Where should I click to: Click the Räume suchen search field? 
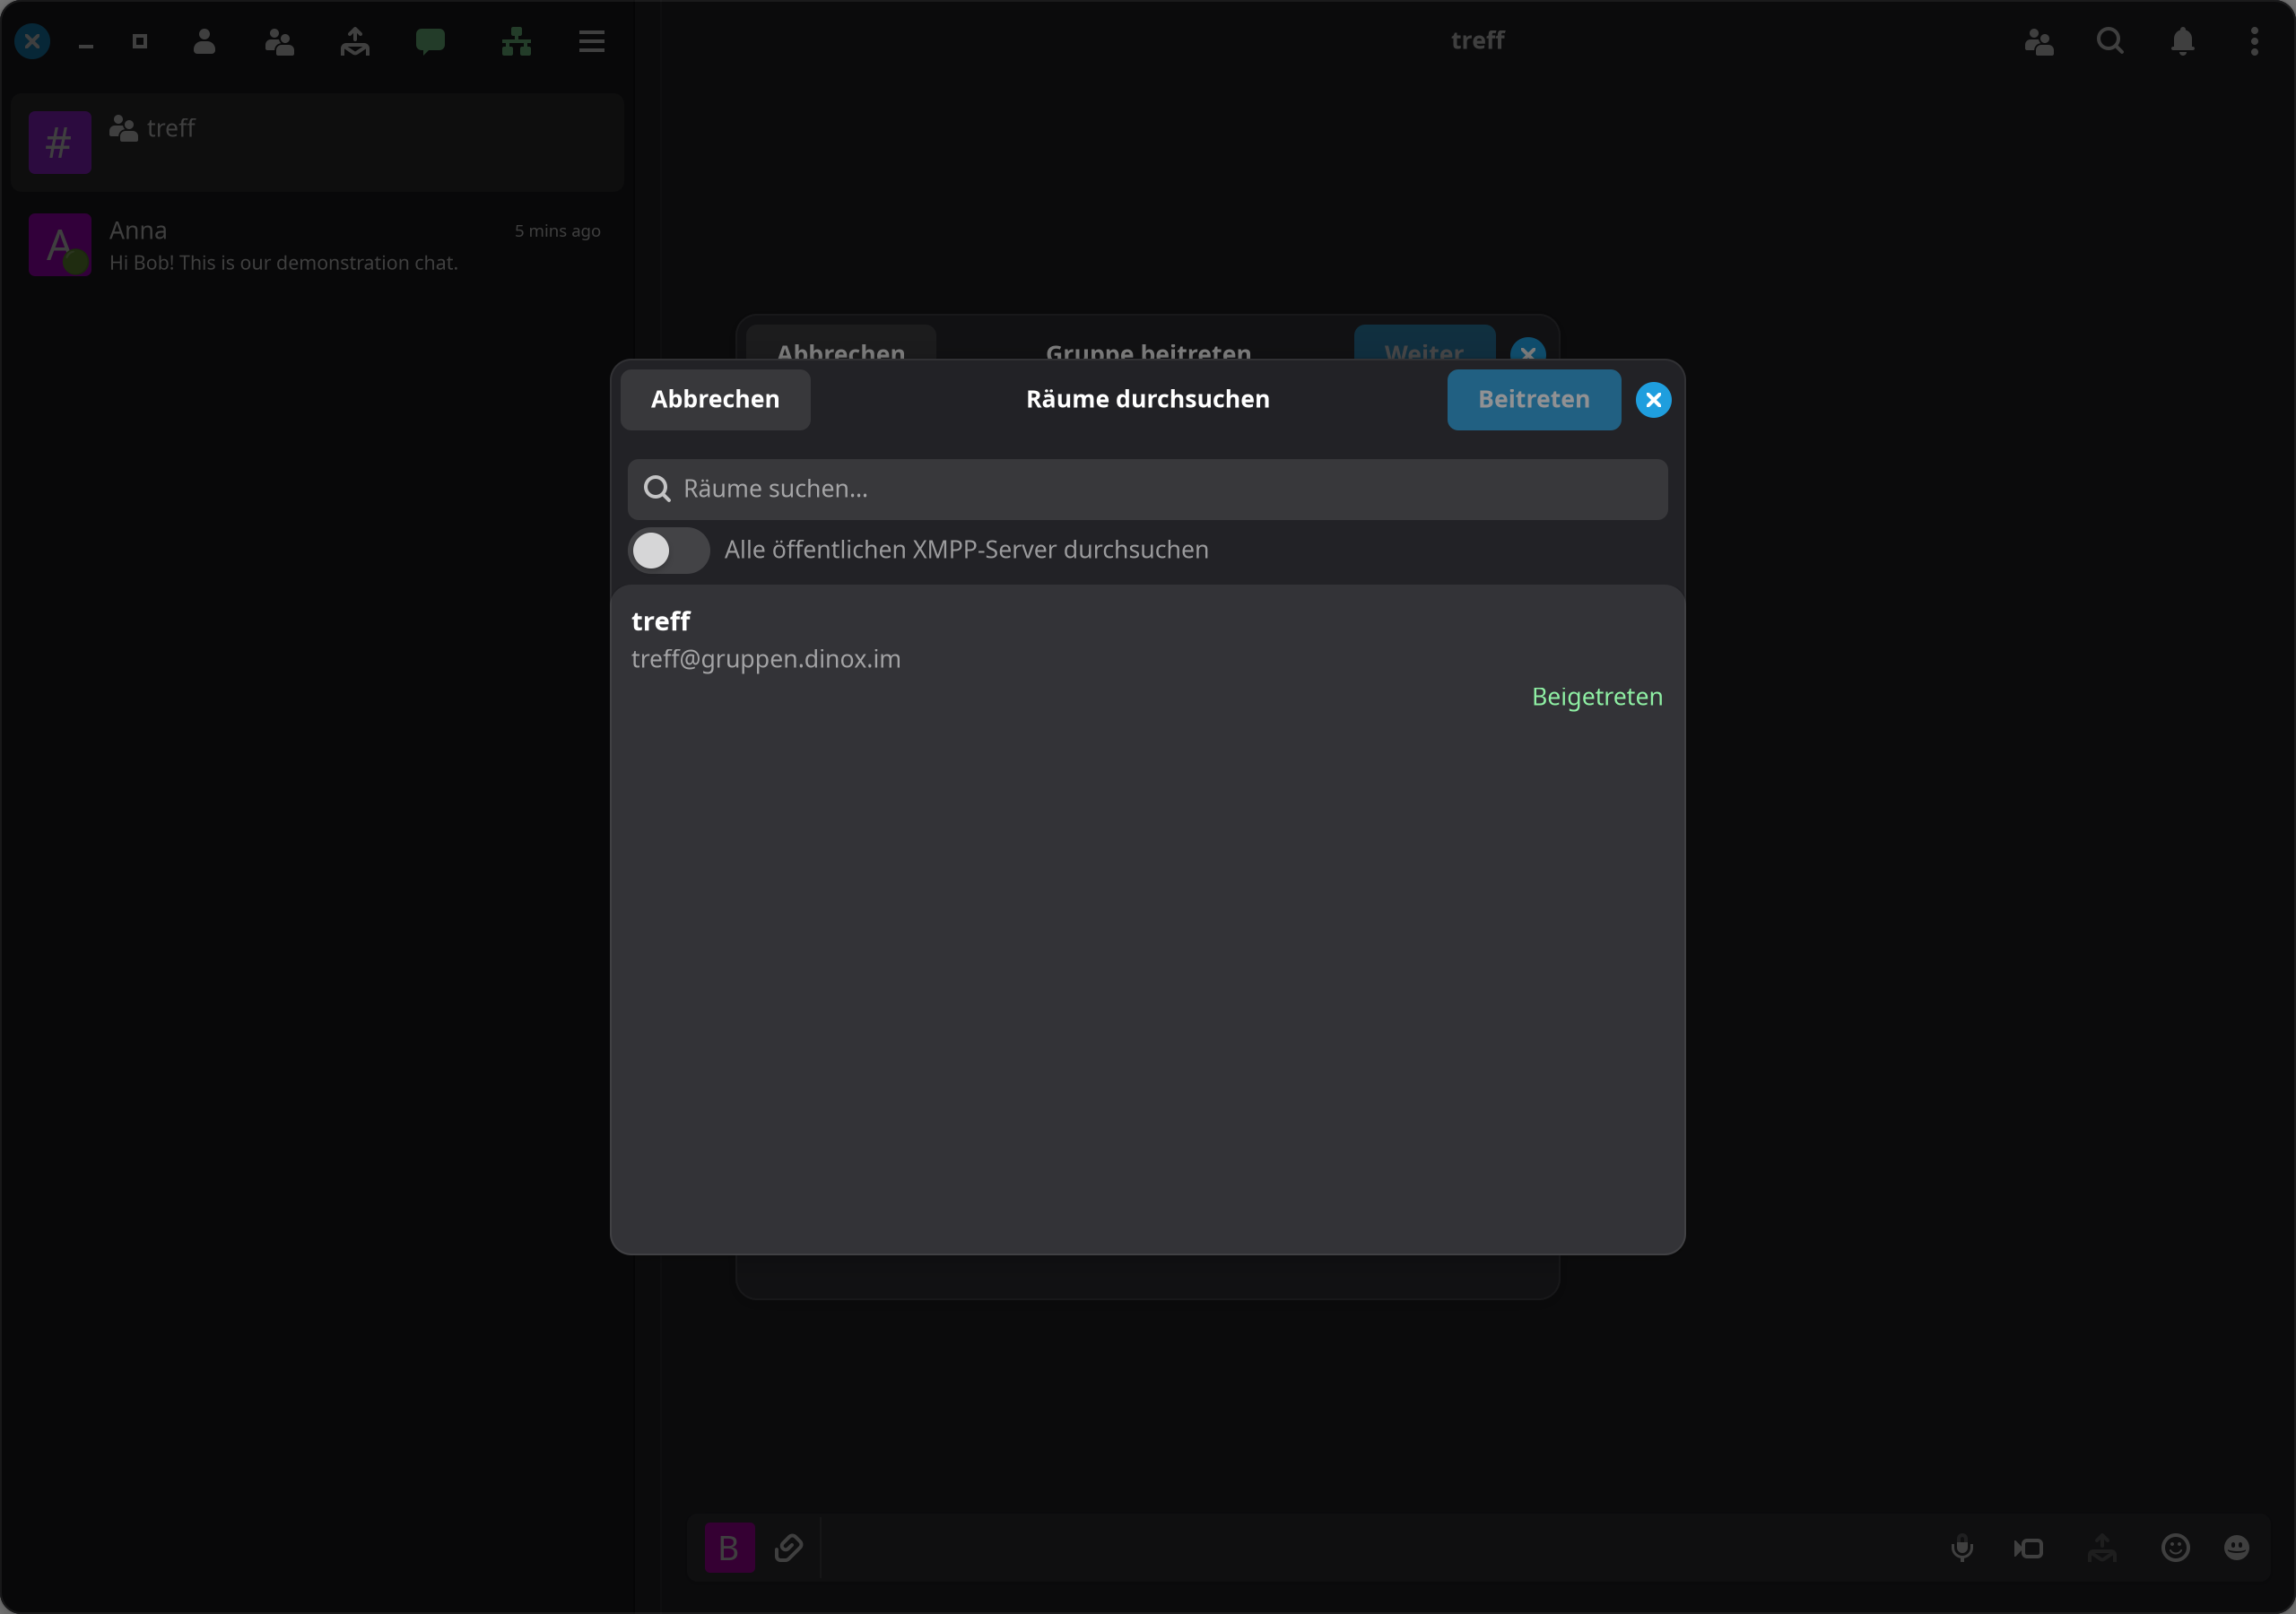(1147, 489)
